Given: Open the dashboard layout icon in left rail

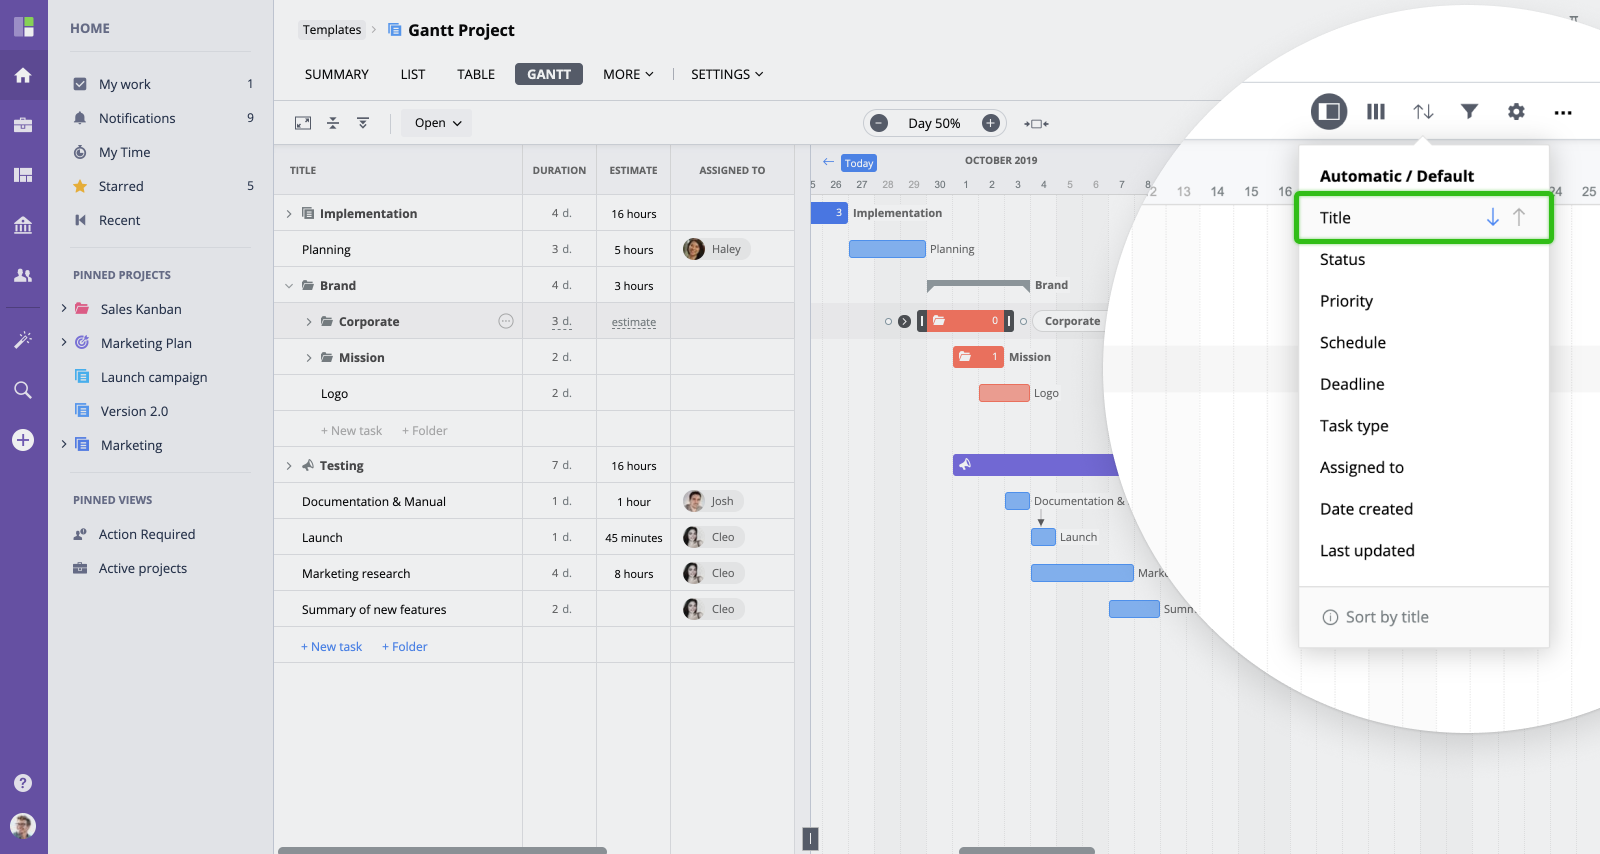Looking at the screenshot, I should click(x=23, y=175).
